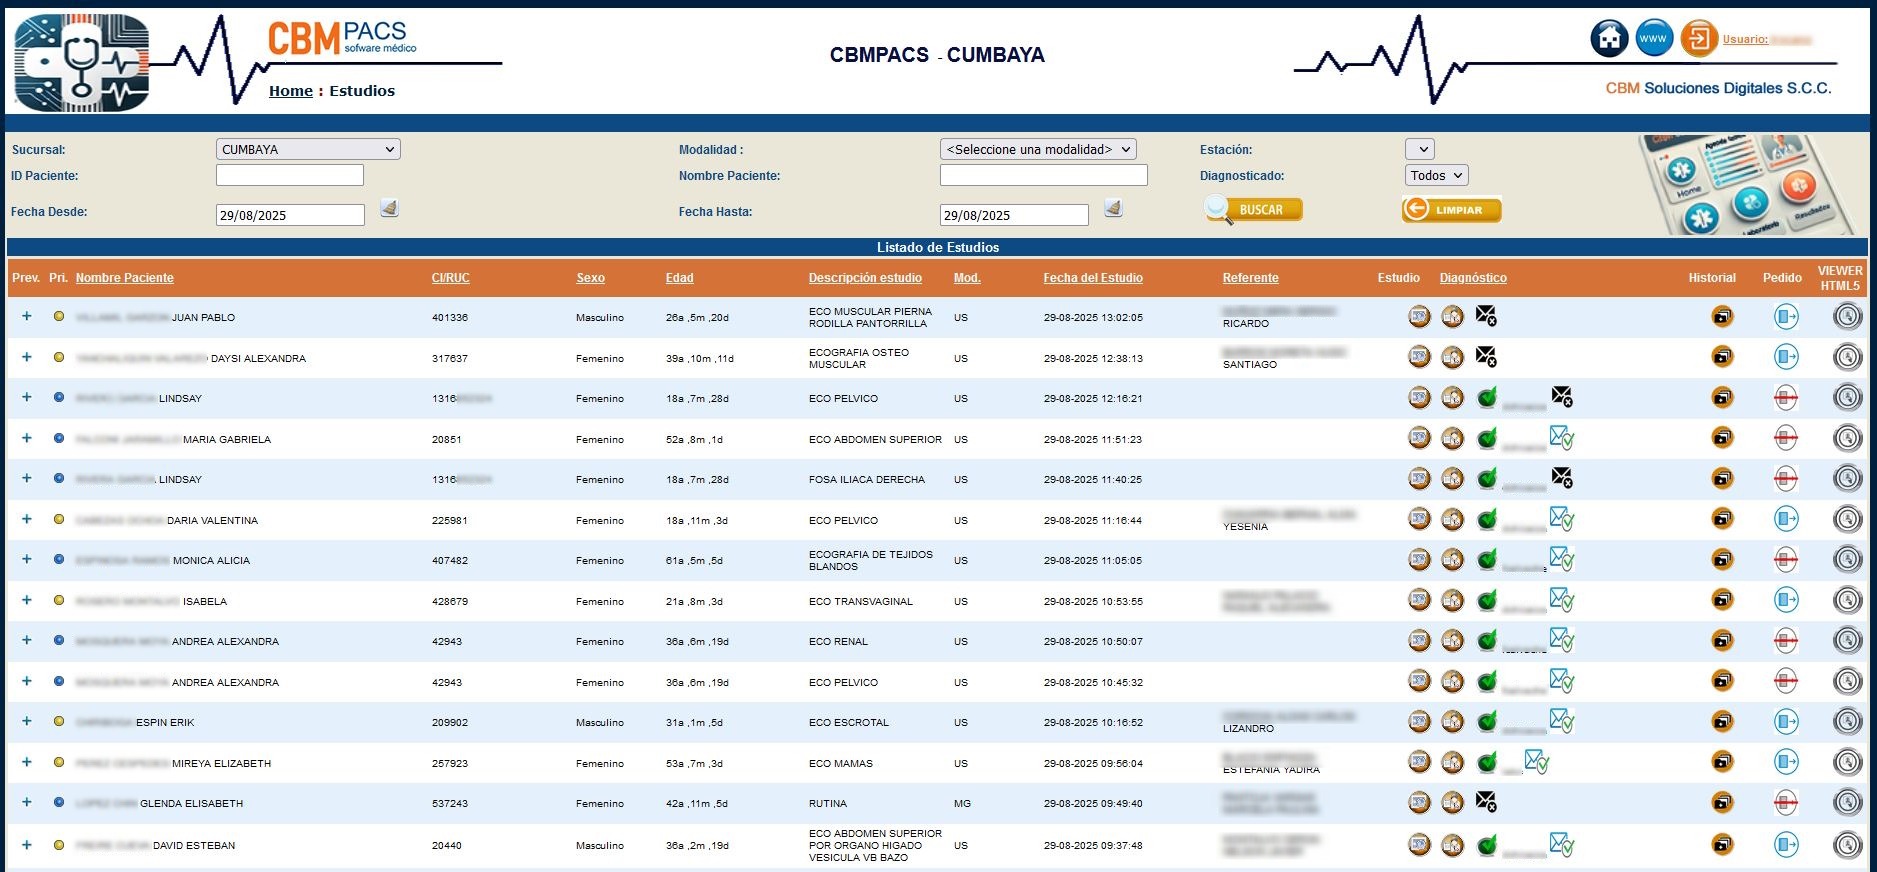Click sent-mail icon for ECO ESCROTAL row
Image resolution: width=1877 pixels, height=872 pixels.
[1561, 721]
